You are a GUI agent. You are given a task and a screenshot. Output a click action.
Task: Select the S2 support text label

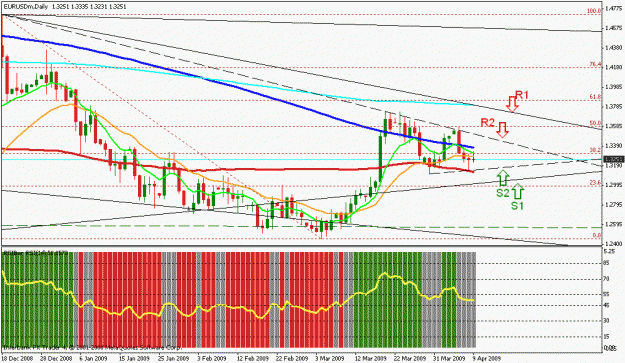[503, 193]
